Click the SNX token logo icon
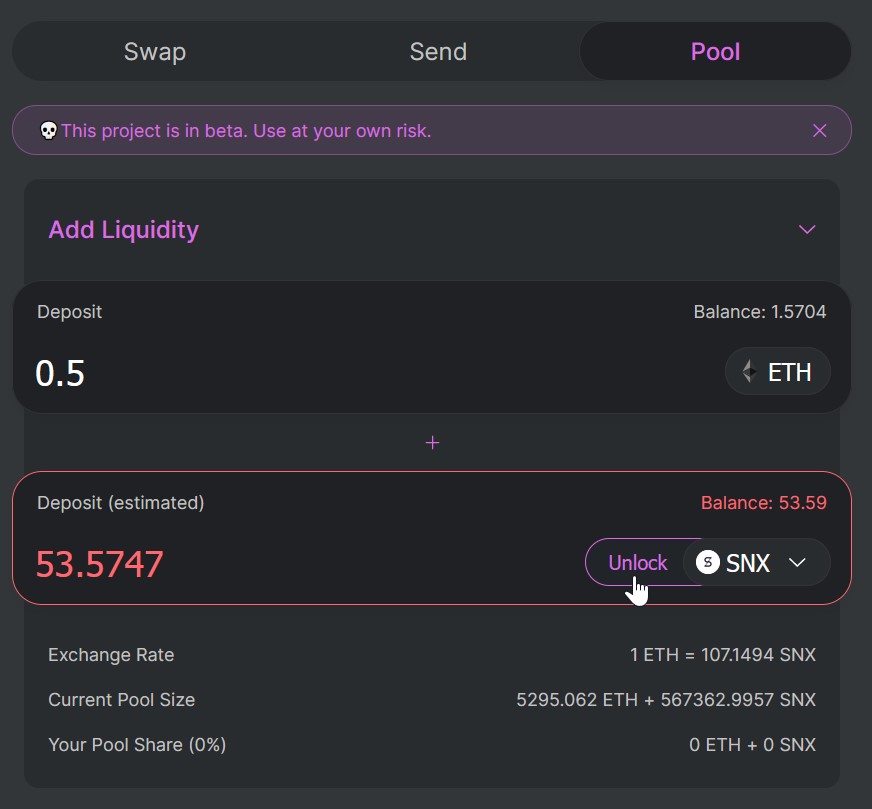The height and width of the screenshot is (809, 872). pyautogui.click(x=707, y=562)
